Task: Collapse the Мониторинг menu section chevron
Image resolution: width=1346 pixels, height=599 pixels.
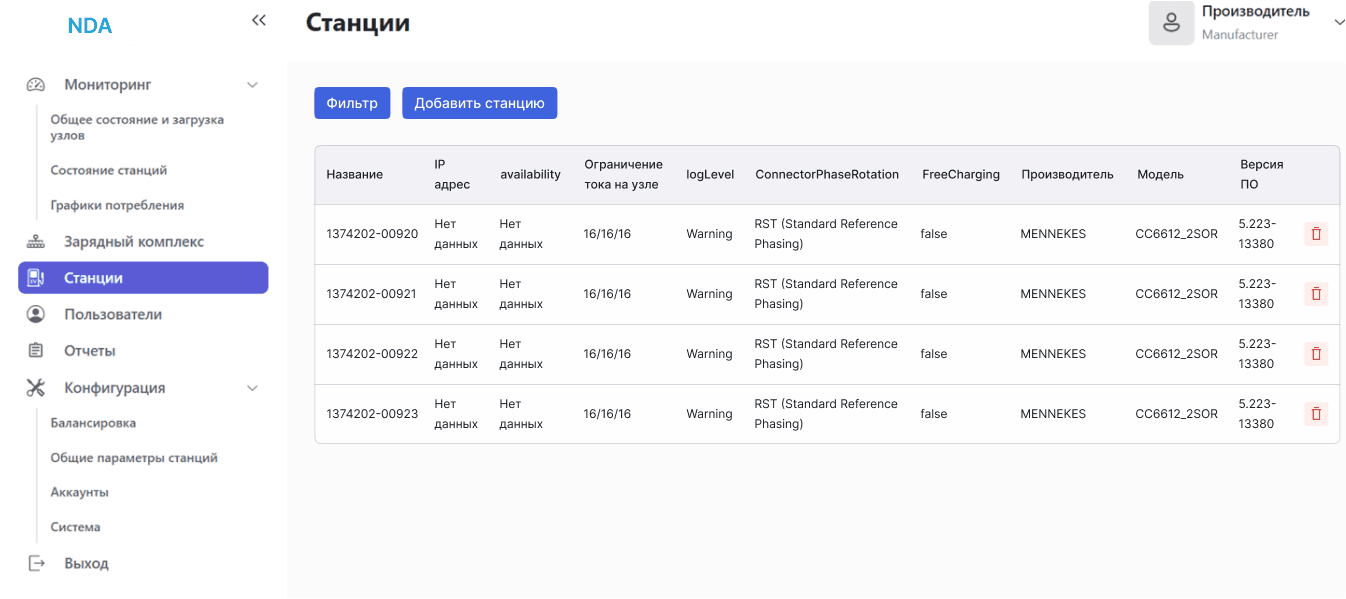Action: (253, 85)
